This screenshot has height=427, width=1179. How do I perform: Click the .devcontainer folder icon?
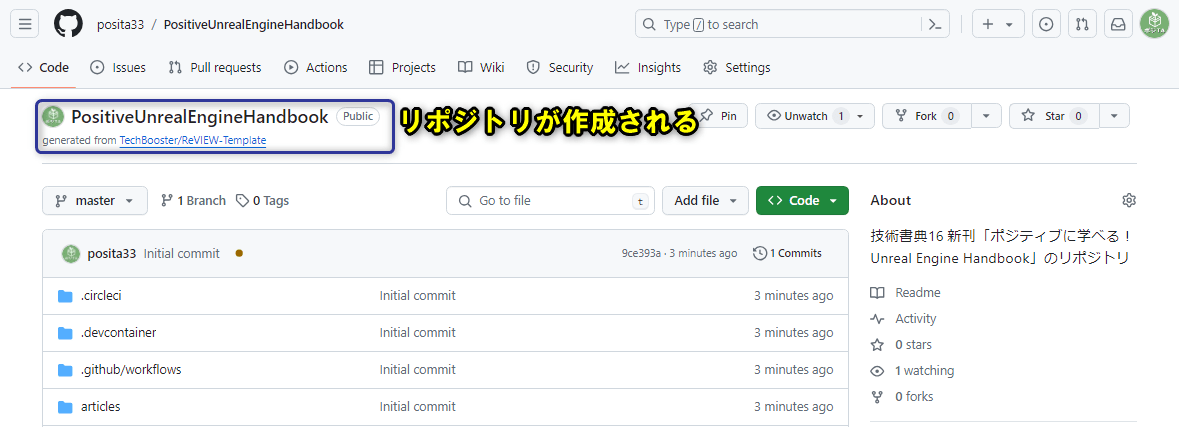tap(65, 332)
